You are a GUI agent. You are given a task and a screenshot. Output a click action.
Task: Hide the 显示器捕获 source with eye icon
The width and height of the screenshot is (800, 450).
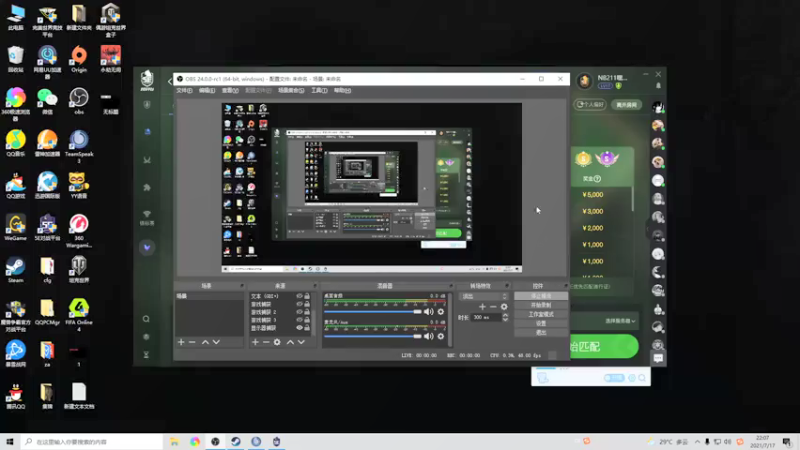[x=299, y=328]
